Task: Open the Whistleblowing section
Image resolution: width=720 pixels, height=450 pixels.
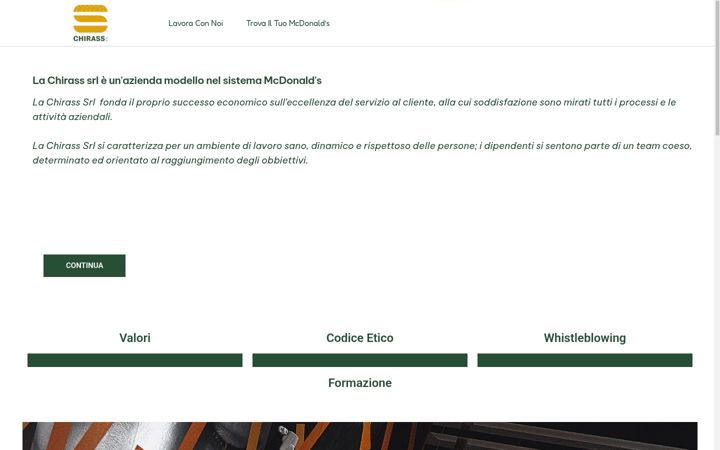Action: point(585,338)
